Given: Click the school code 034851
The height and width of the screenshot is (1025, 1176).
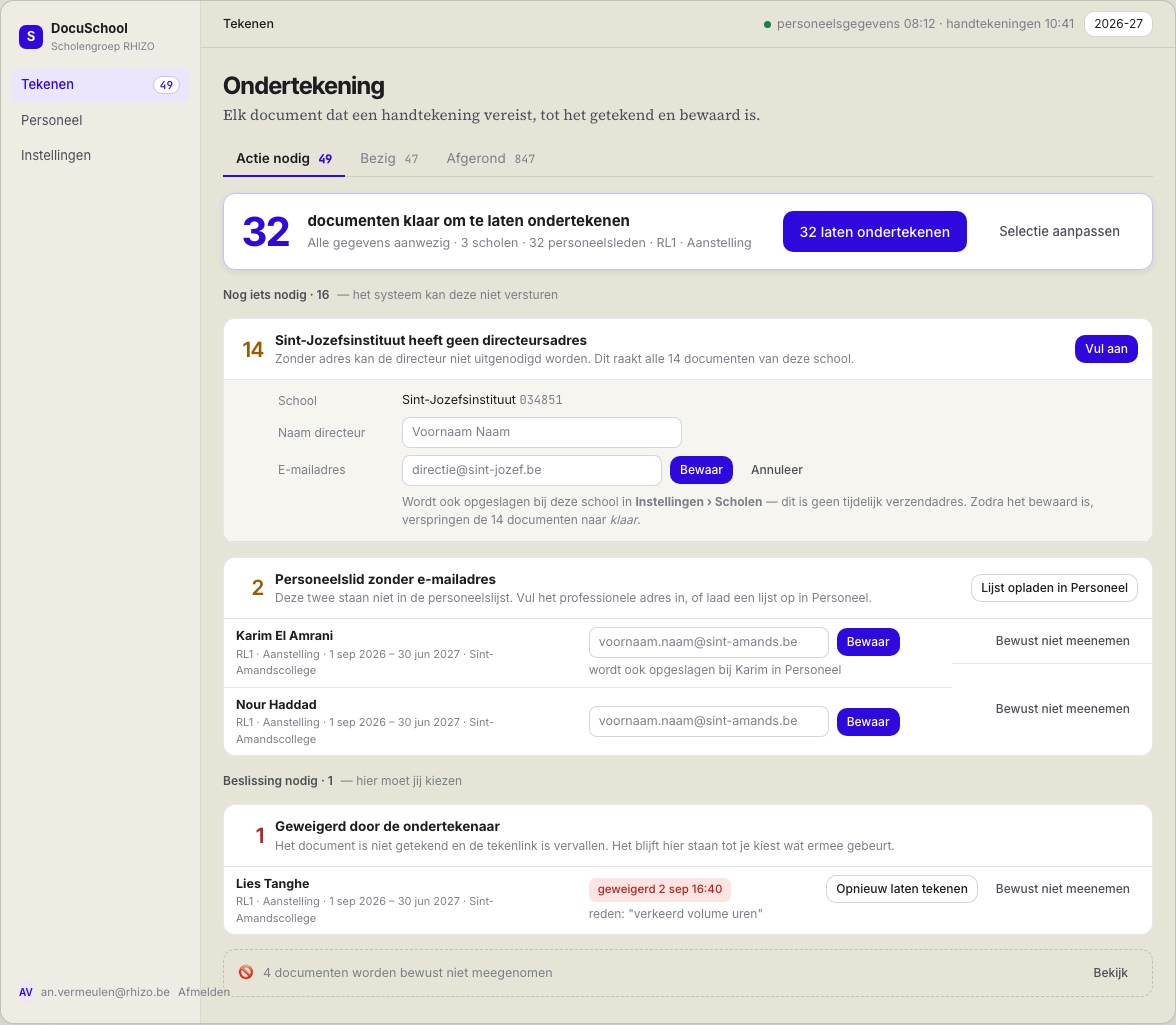Looking at the screenshot, I should coord(541,400).
